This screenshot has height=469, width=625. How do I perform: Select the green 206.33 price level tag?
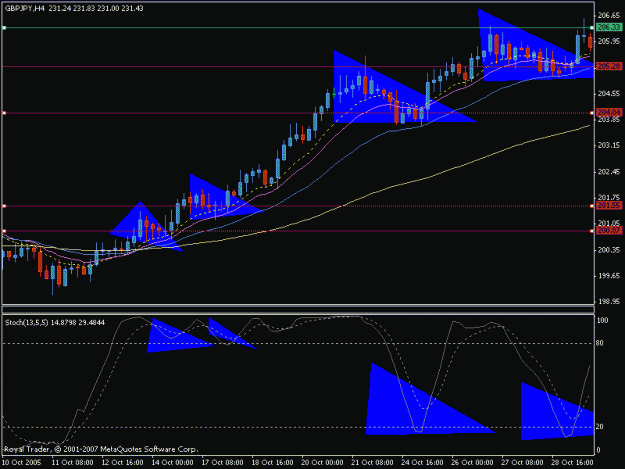click(x=609, y=27)
